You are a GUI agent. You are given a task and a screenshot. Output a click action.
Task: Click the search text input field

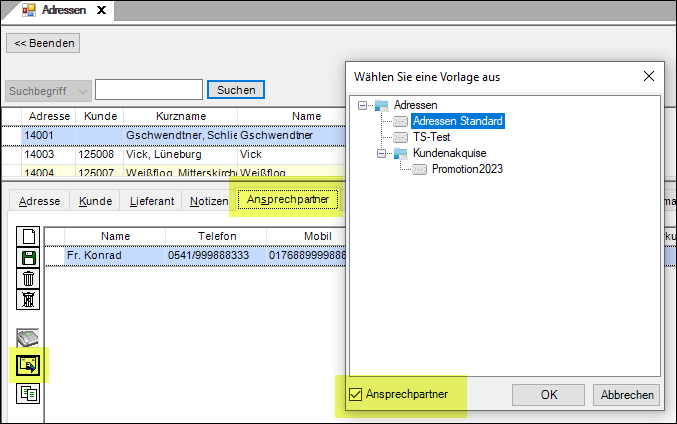(149, 91)
